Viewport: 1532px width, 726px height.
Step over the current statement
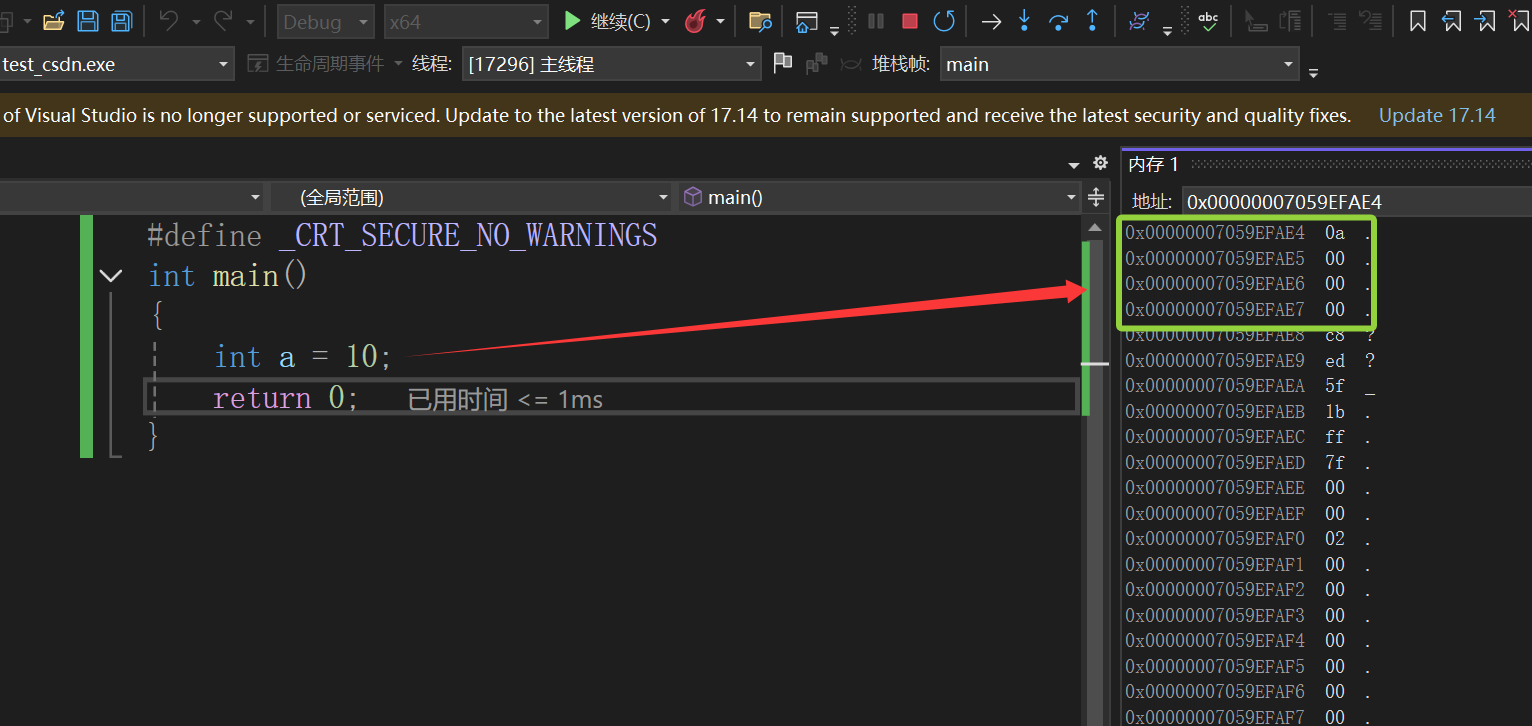click(x=1058, y=21)
